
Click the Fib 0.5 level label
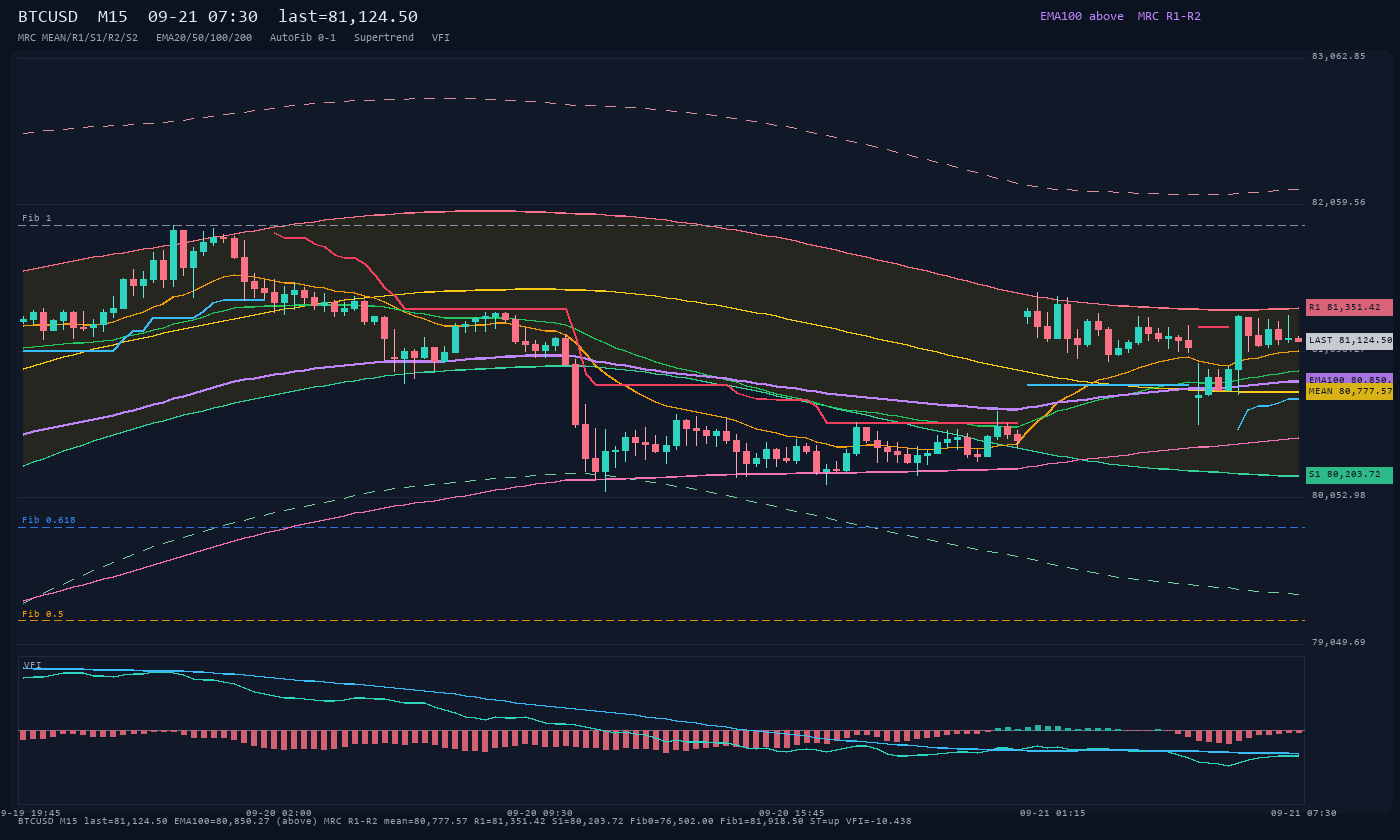(x=43, y=614)
